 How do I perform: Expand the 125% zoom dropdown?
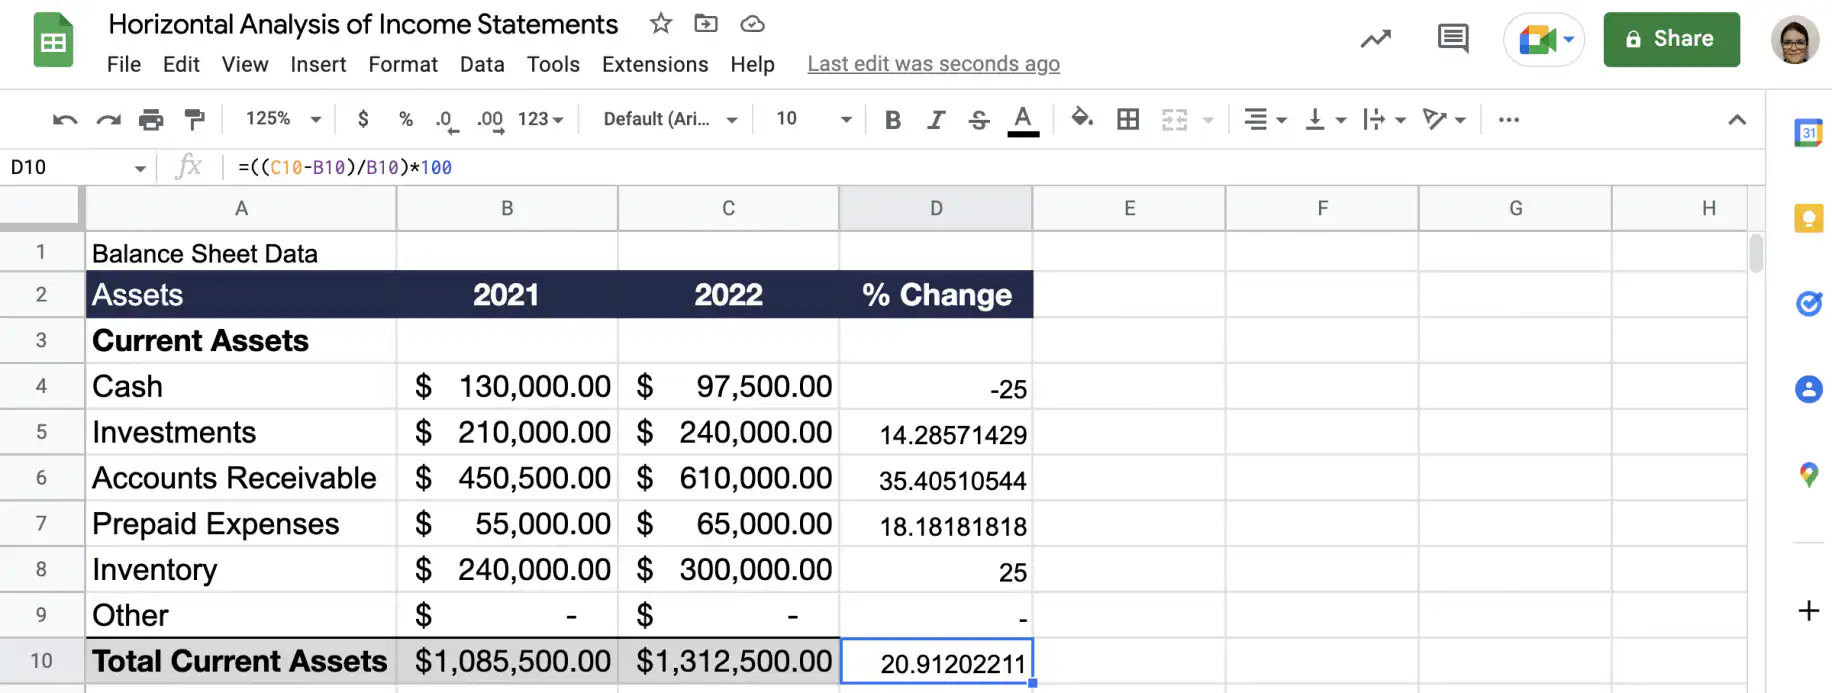pos(284,119)
